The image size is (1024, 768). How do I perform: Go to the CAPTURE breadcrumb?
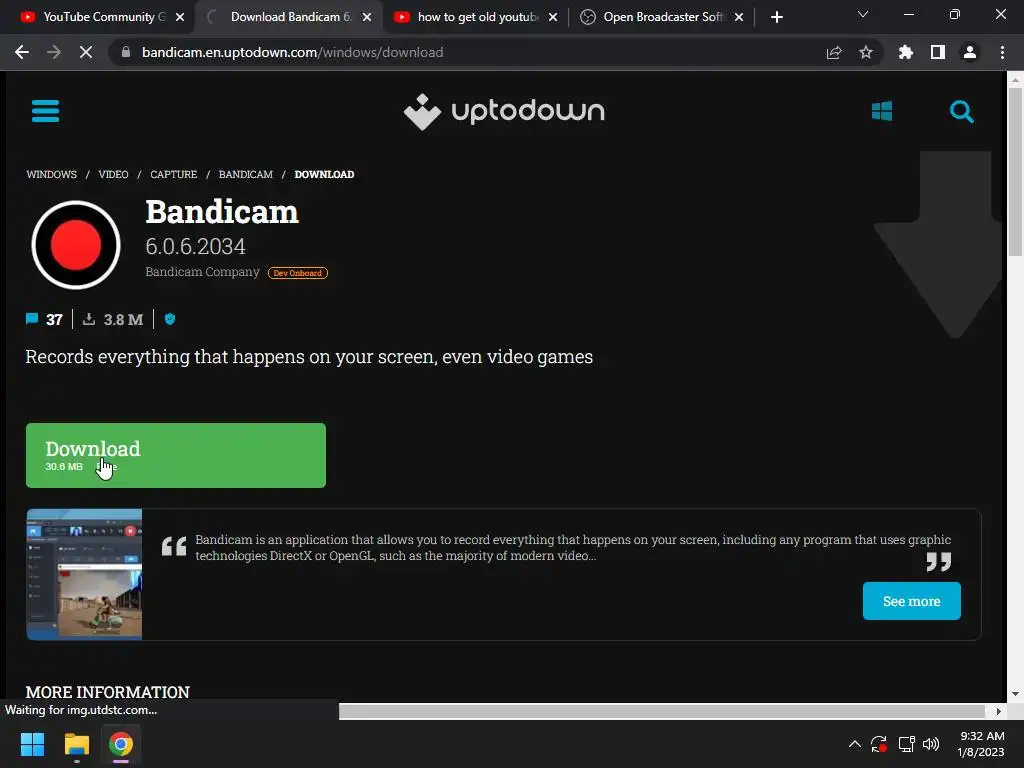click(174, 174)
